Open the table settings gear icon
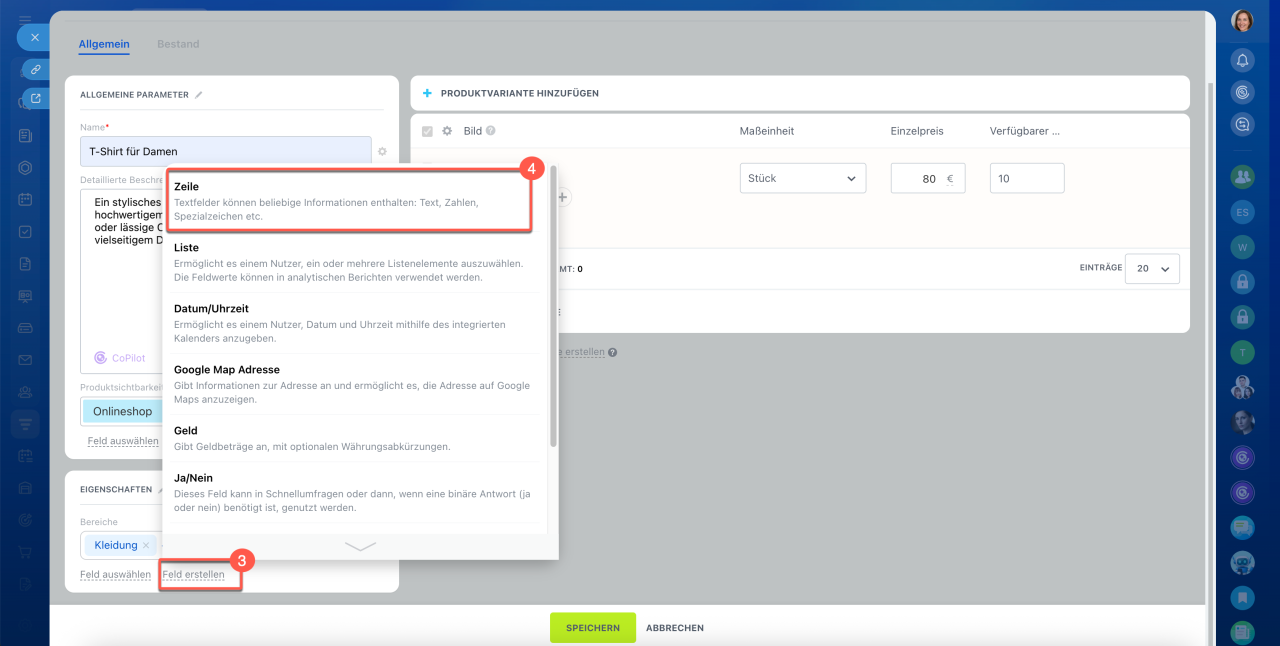 (x=447, y=131)
